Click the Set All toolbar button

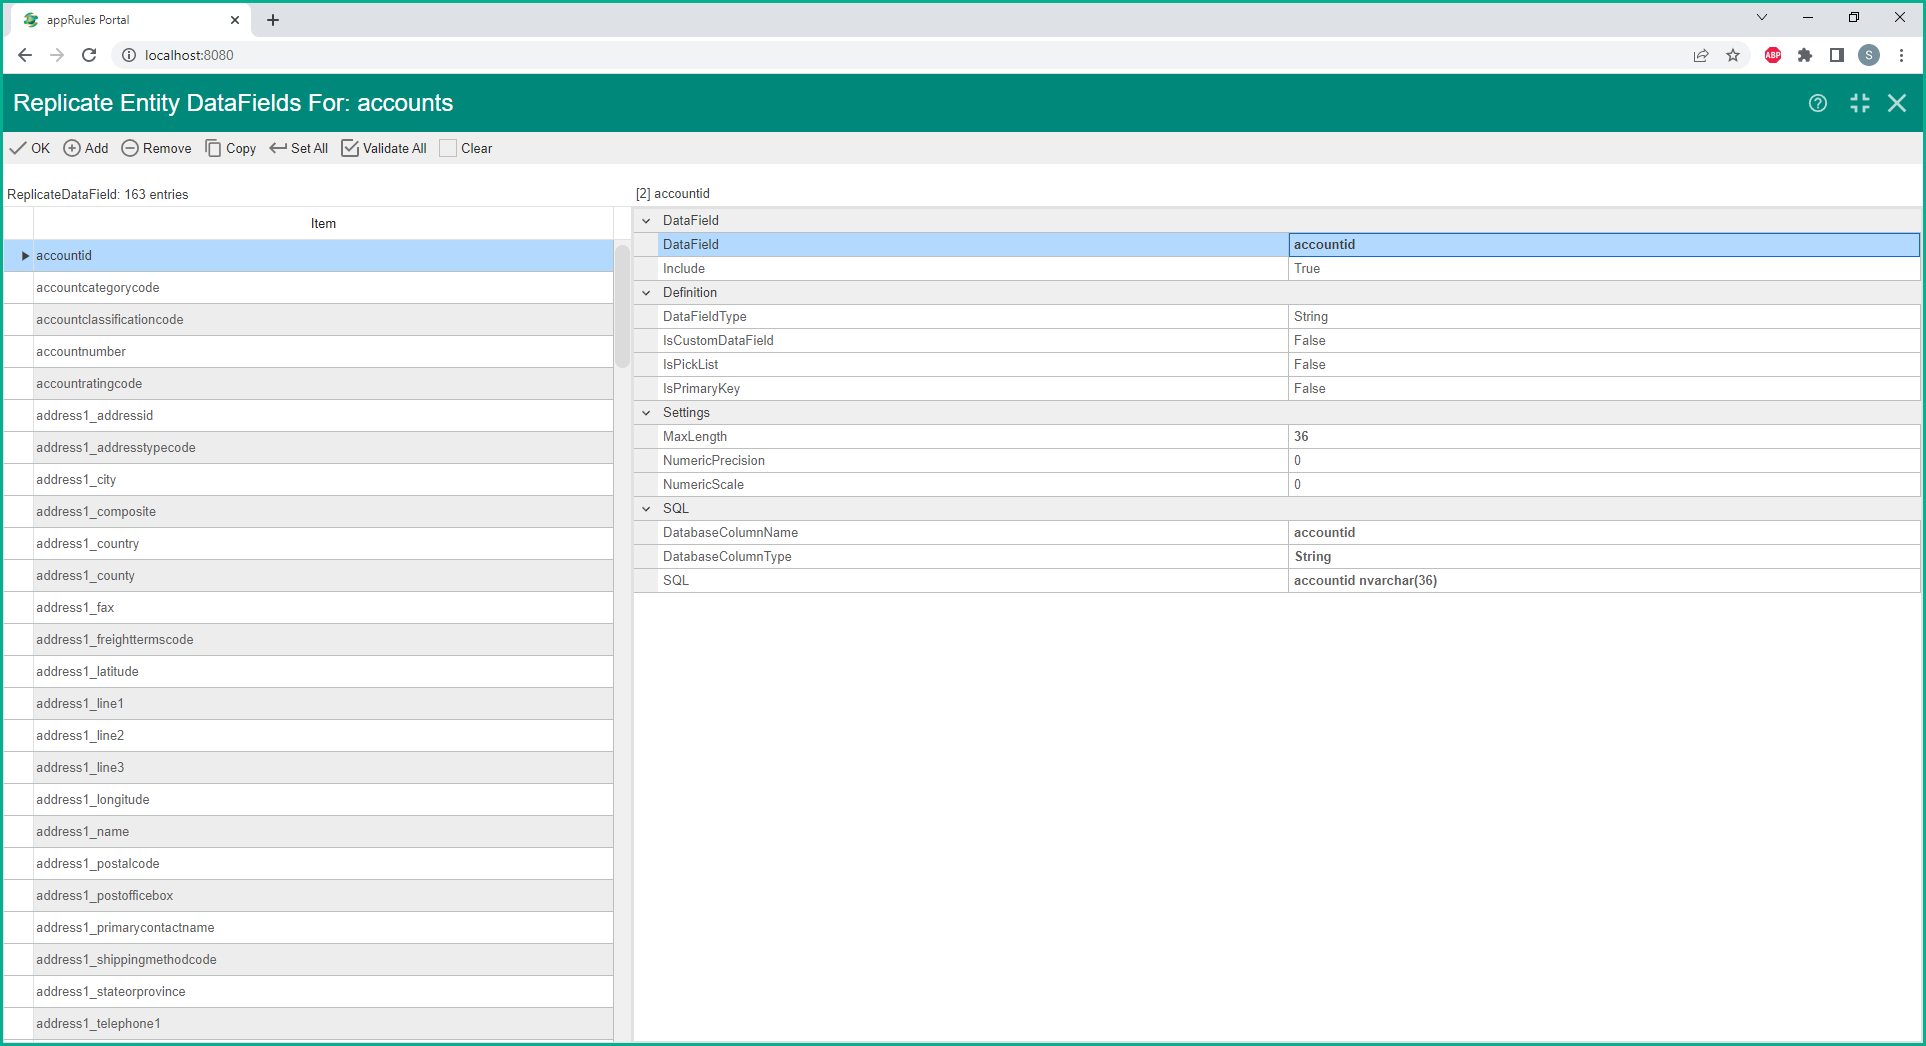(299, 148)
